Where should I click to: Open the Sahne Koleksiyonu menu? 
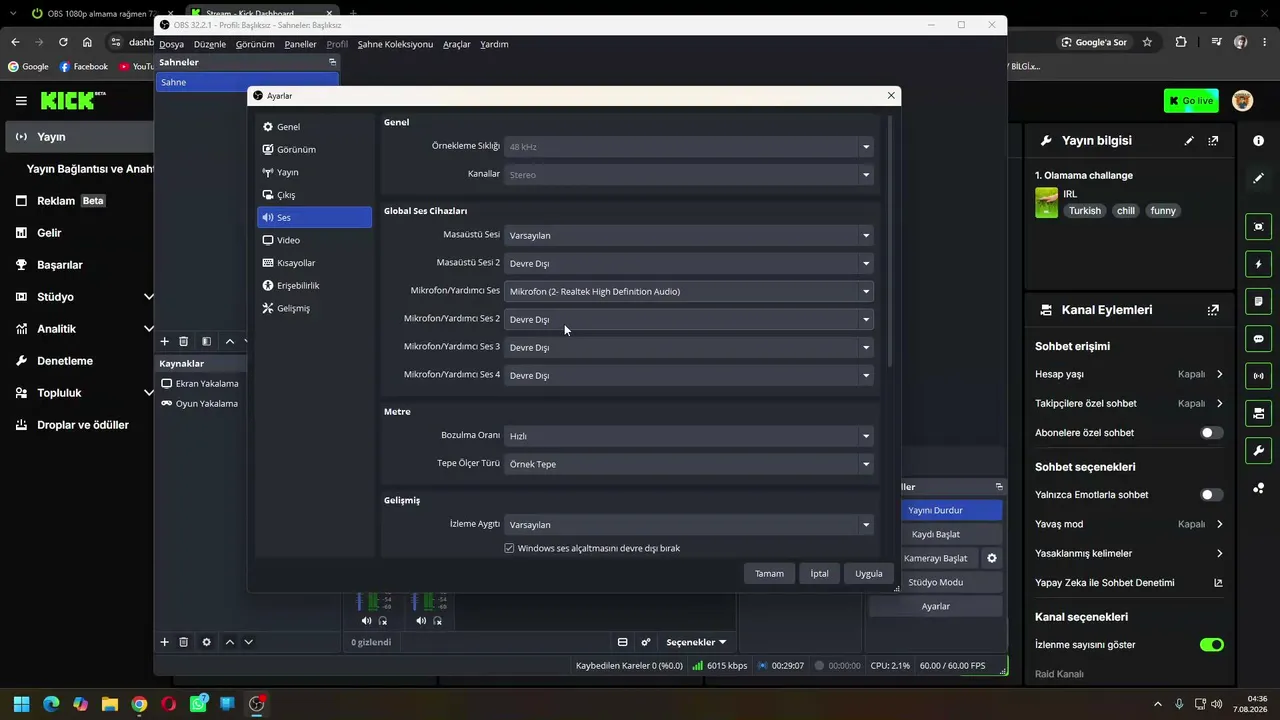tap(395, 44)
